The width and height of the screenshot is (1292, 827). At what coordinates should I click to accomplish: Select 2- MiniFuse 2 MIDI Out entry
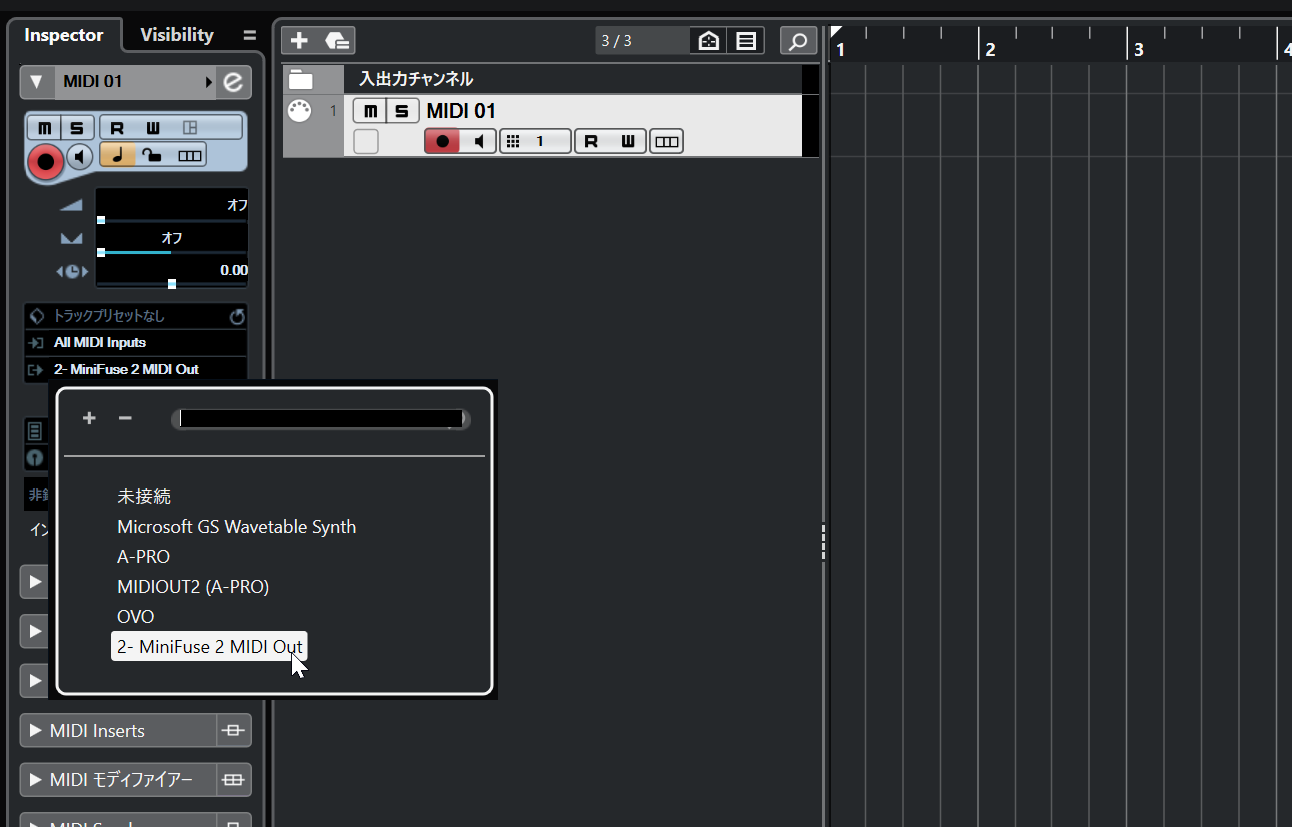210,647
